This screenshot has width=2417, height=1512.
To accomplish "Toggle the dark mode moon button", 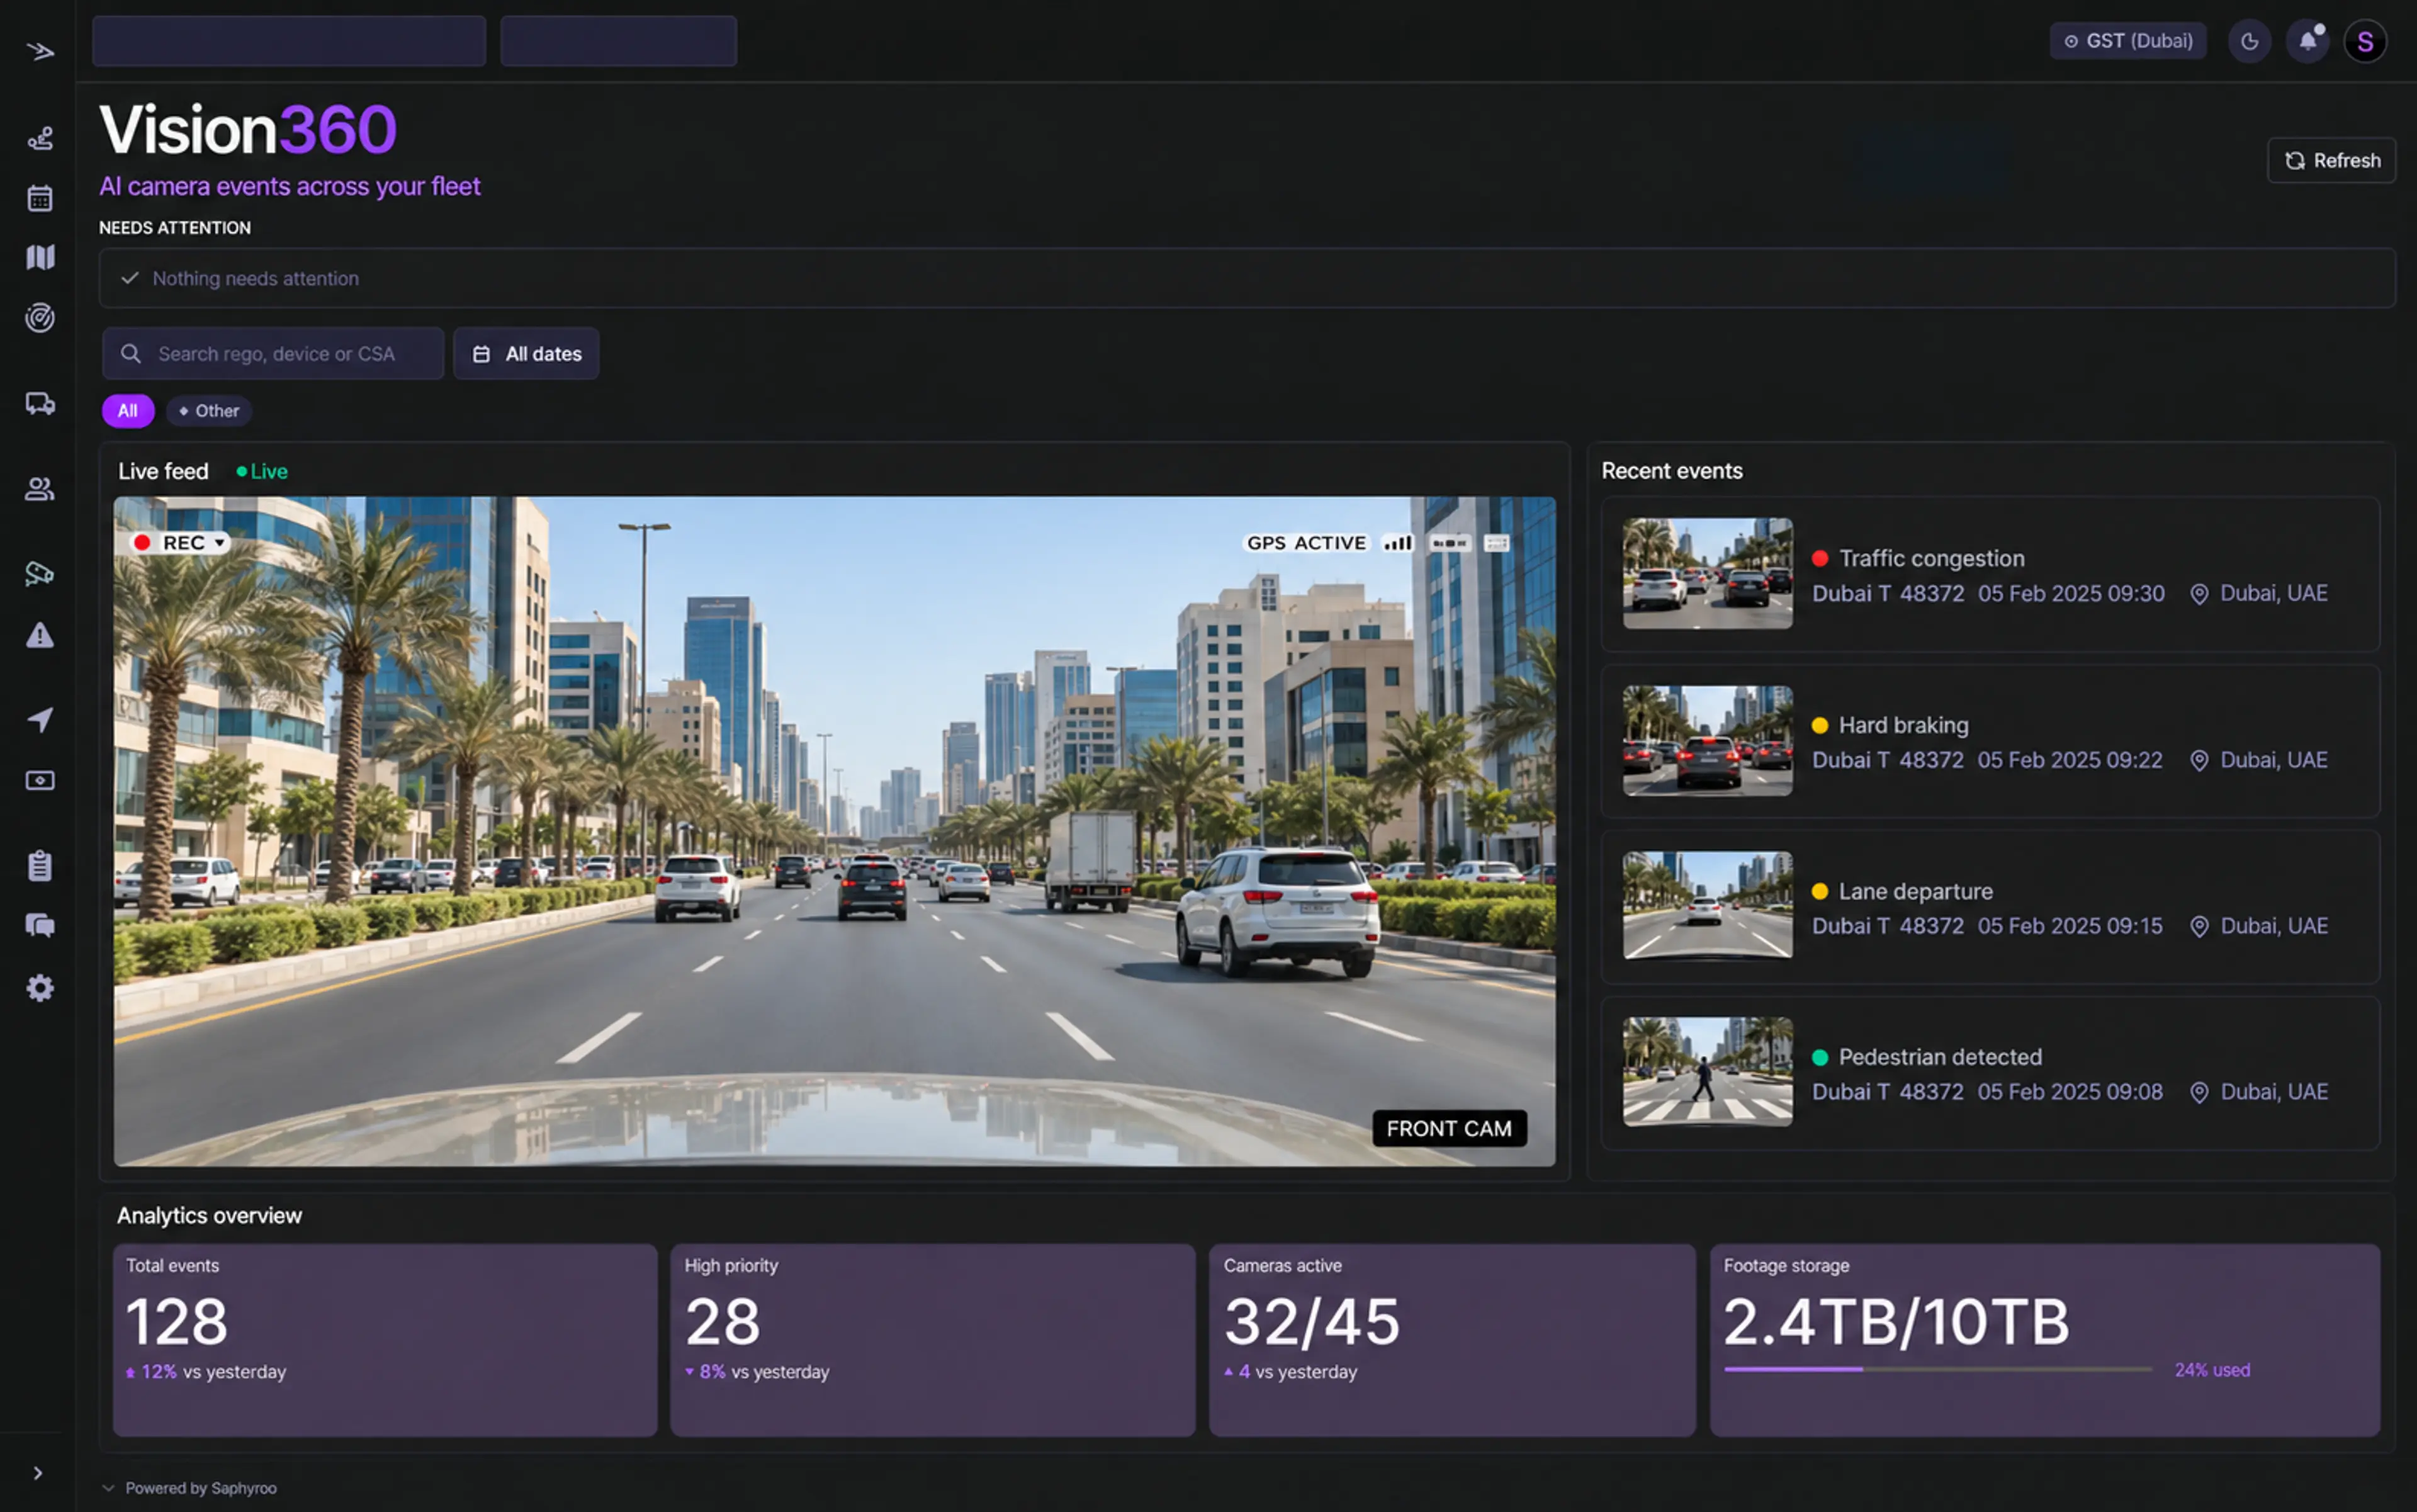I will pos(2249,41).
